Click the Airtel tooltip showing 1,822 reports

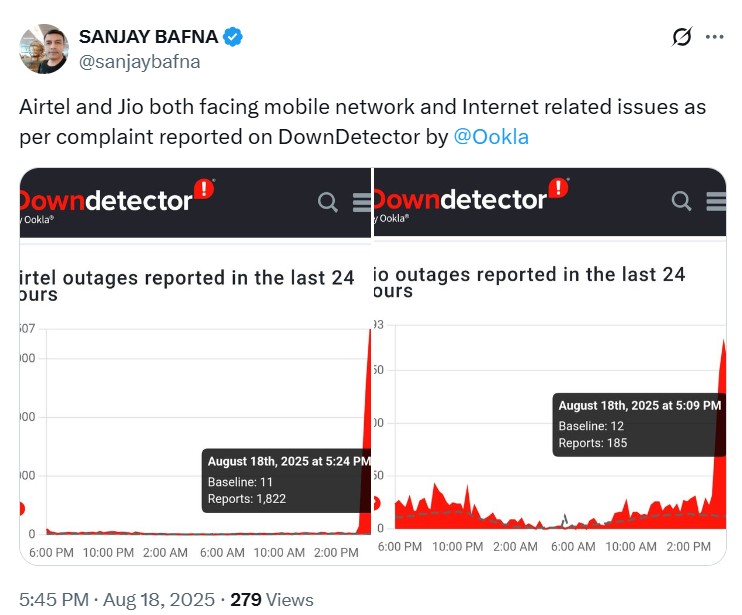[286, 480]
